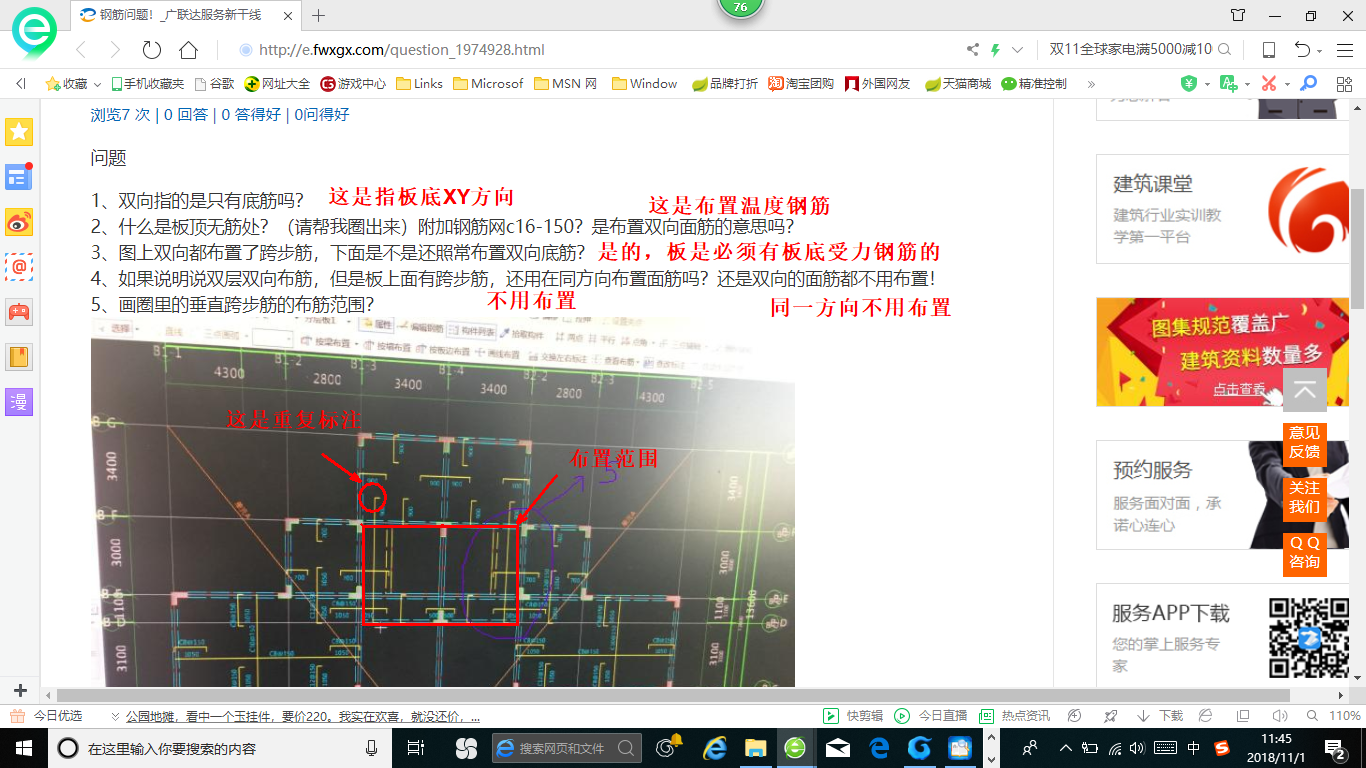1366x768 pixels.
Task: Open the 下载 downloads button
Action: [1160, 716]
